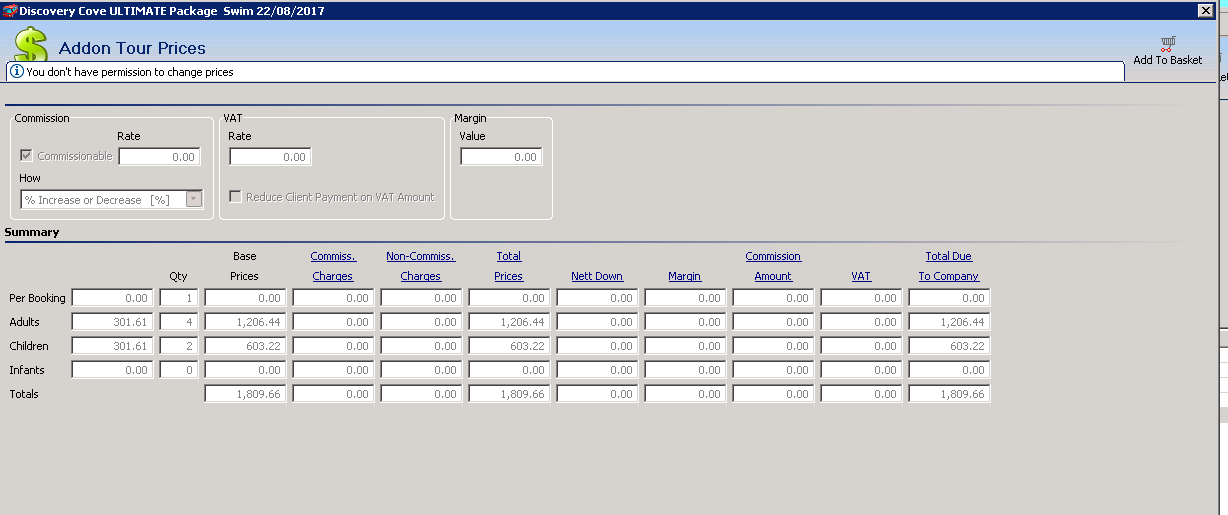
Task: Click Per Booking quantity field
Action: pyautogui.click(x=179, y=298)
